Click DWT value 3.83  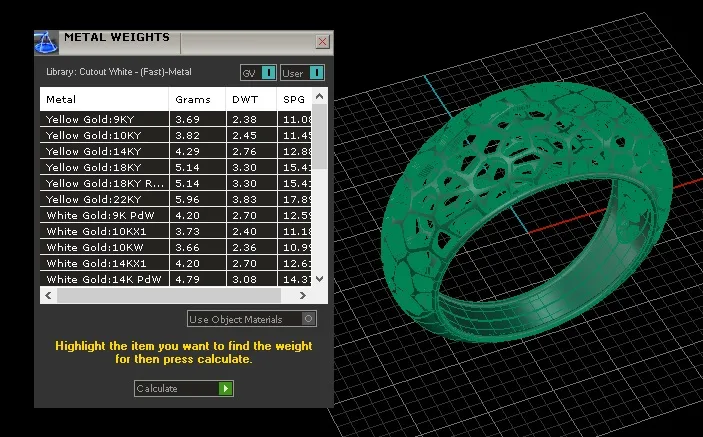pyautogui.click(x=244, y=199)
